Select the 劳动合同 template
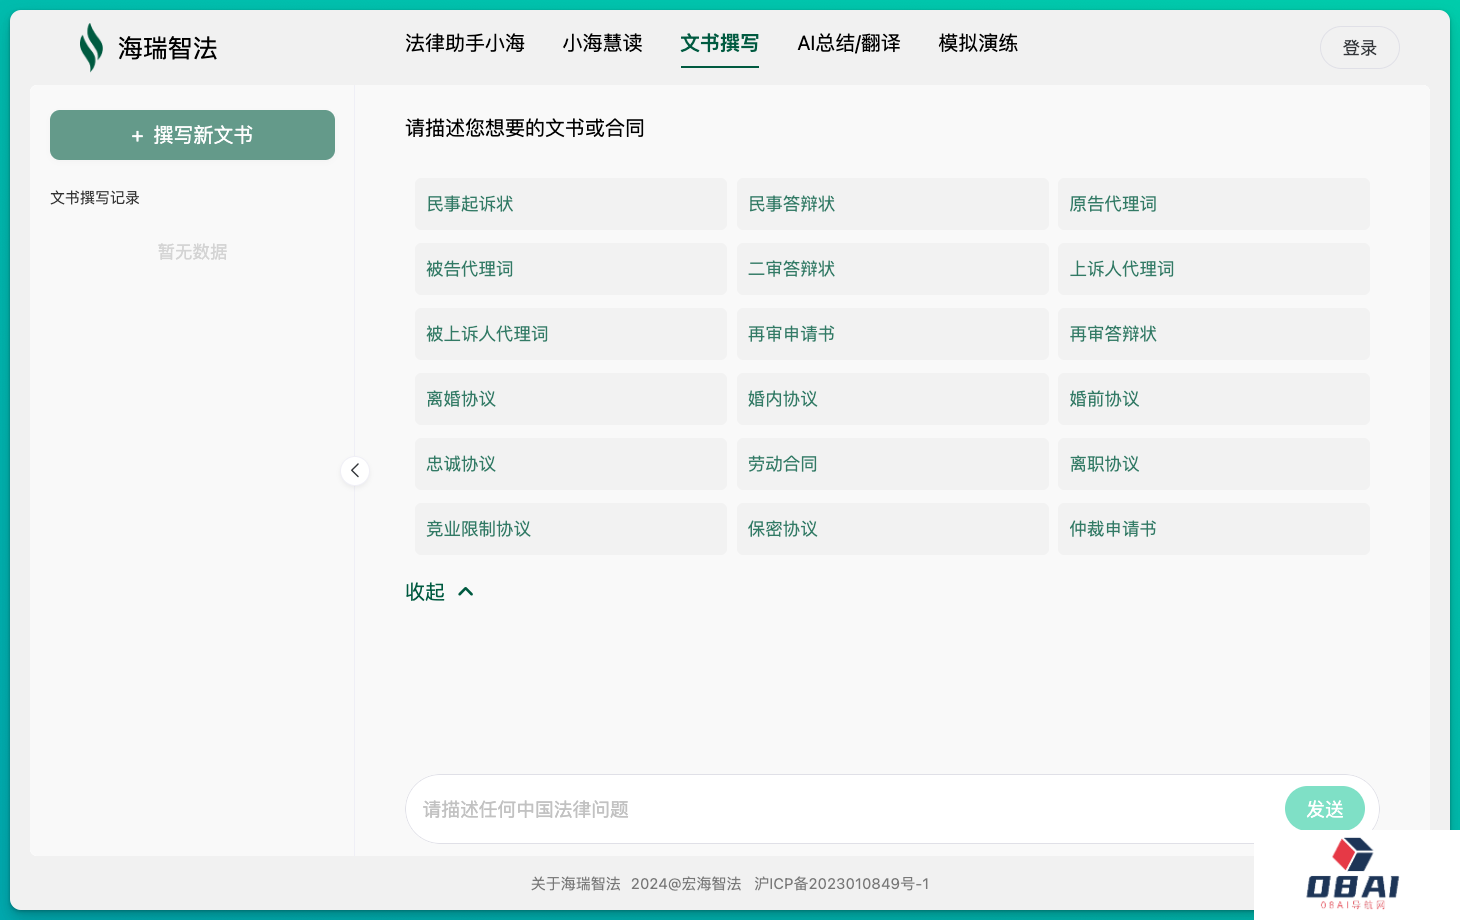 click(892, 464)
